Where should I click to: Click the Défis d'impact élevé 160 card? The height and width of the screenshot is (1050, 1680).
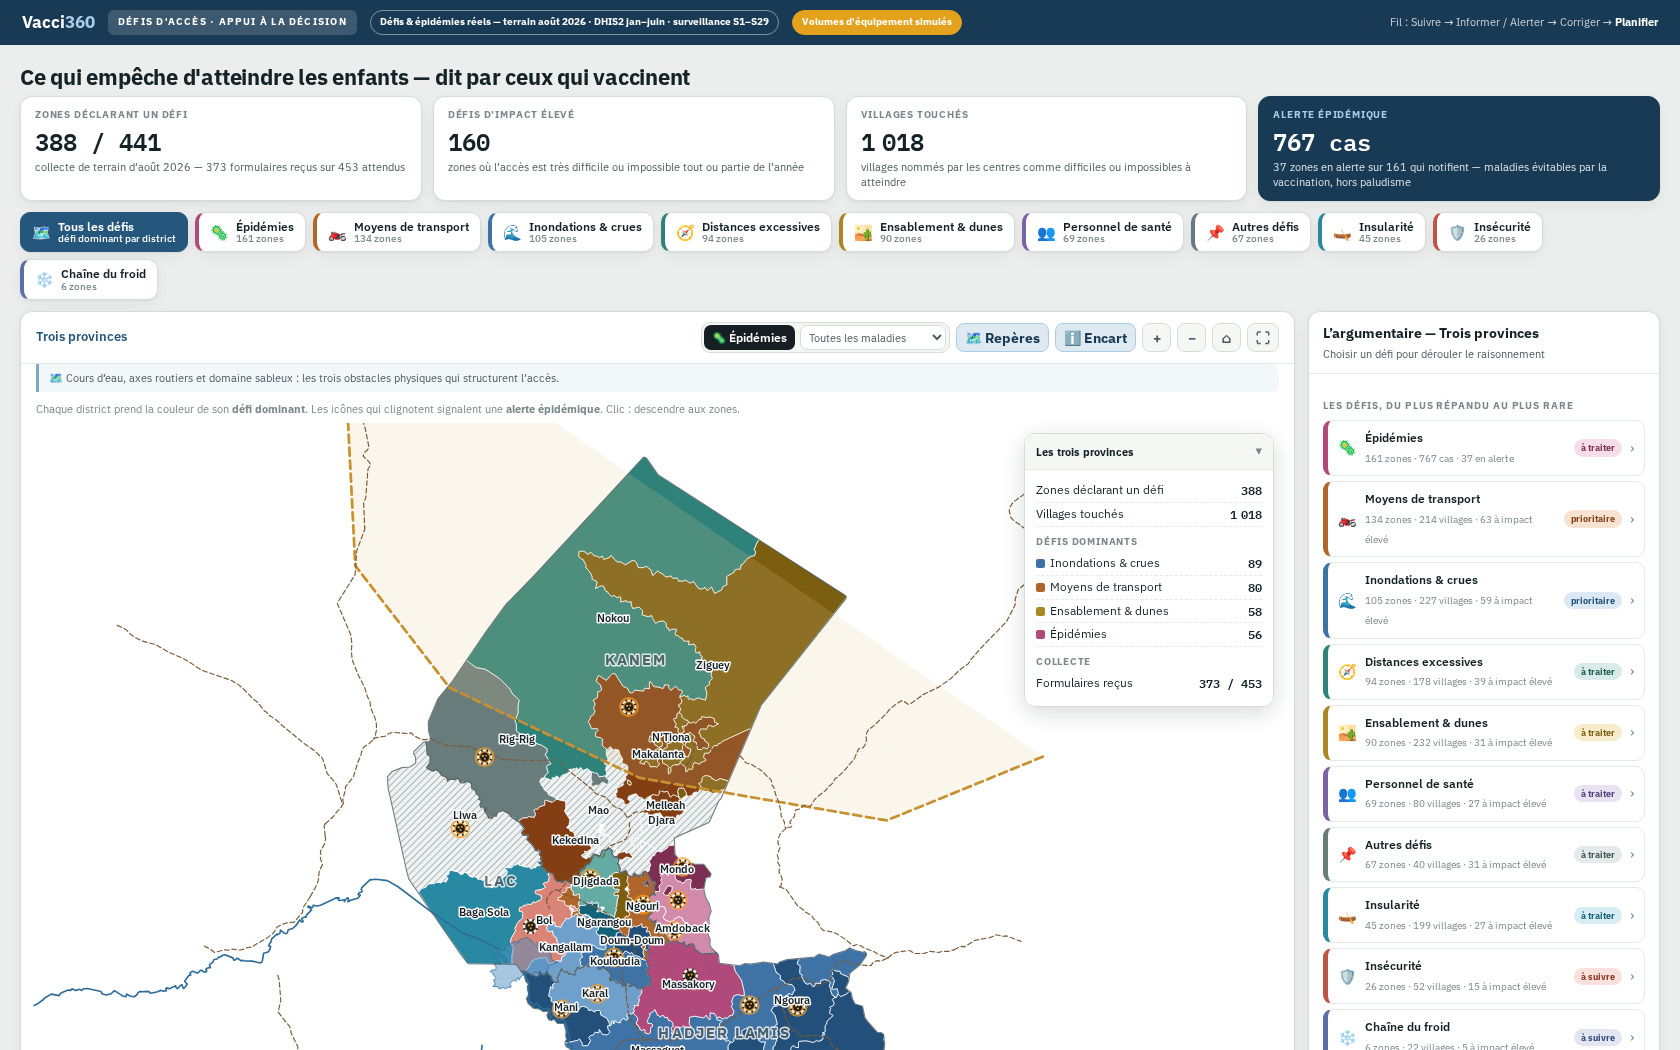click(x=634, y=148)
